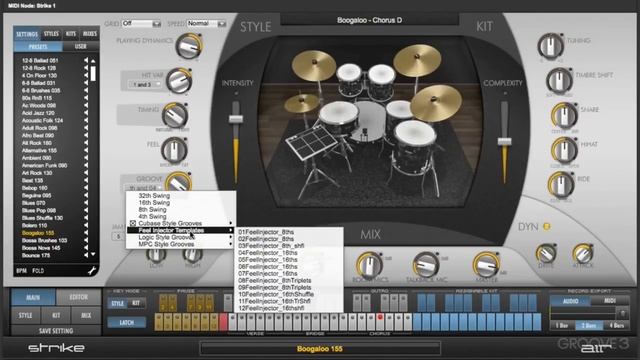Adjust the Timbre Shift knob

[x=560, y=80]
